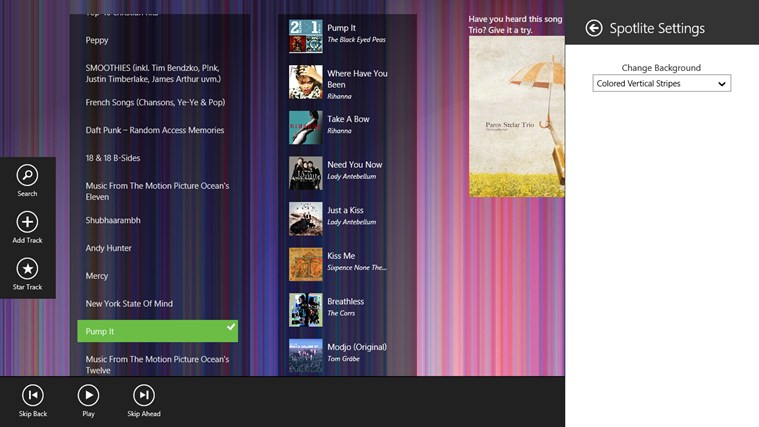Open the Parov Stelar Trio recommended album cover
The height and width of the screenshot is (427, 759).
(x=516, y=117)
